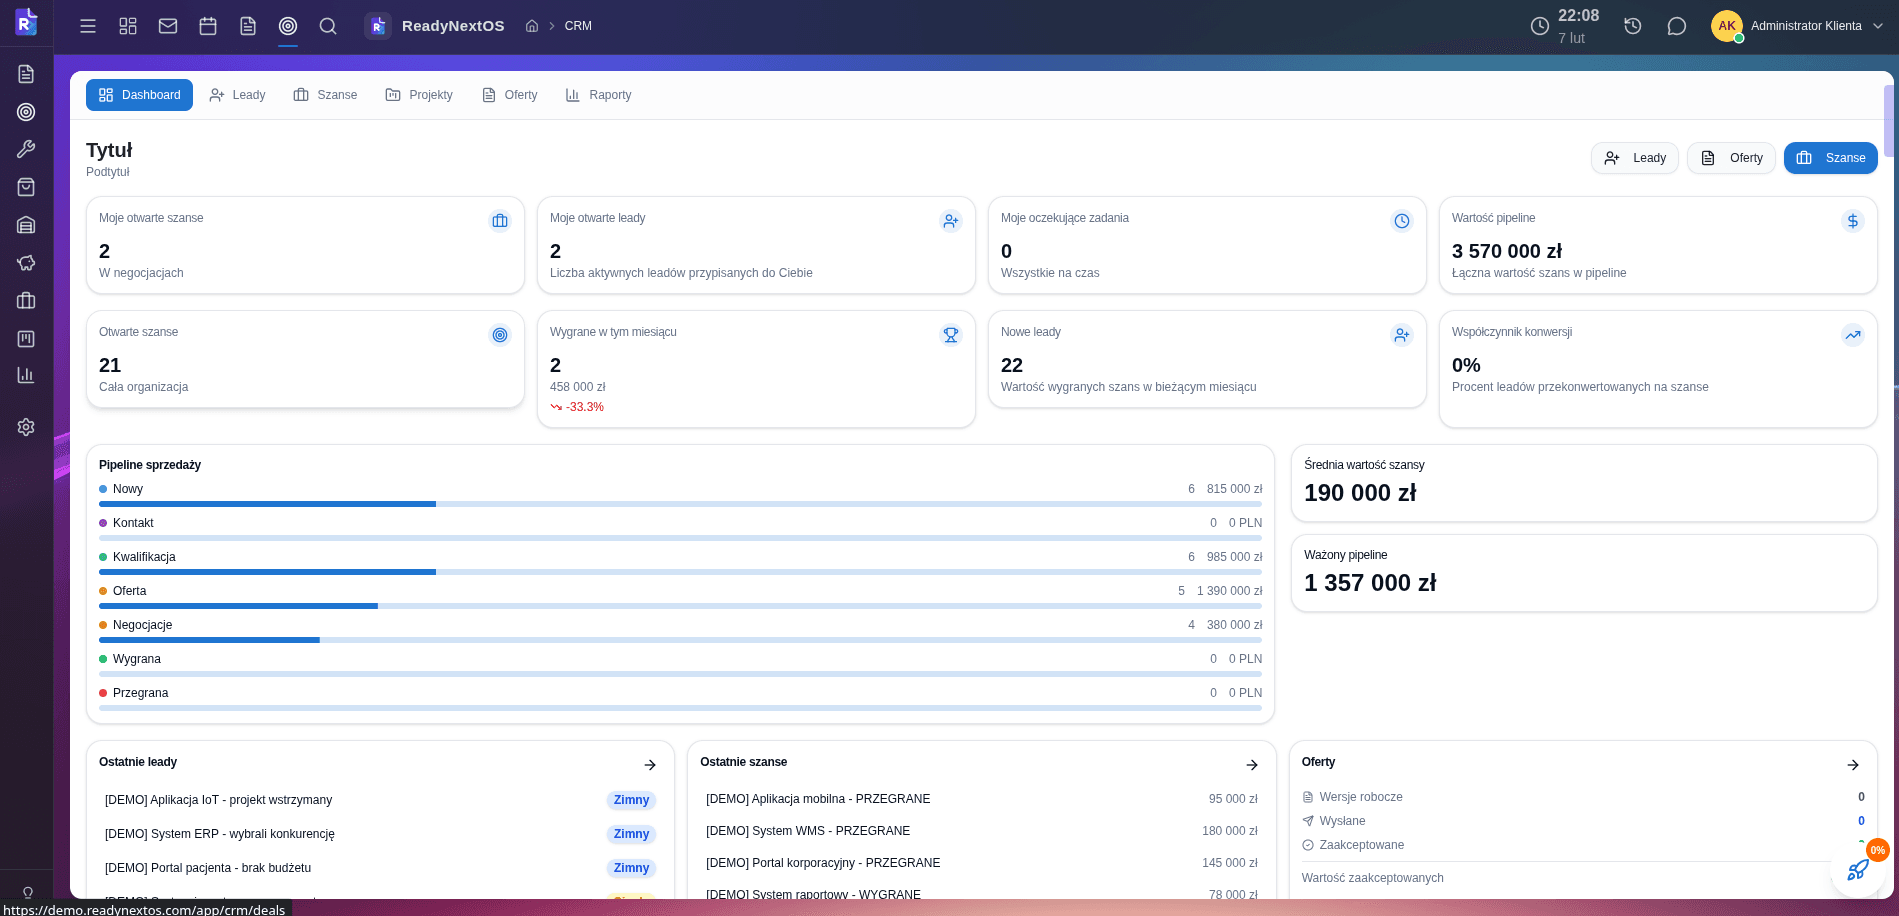
Task: Open the Ostatnie leady panel arrow
Action: [650, 764]
